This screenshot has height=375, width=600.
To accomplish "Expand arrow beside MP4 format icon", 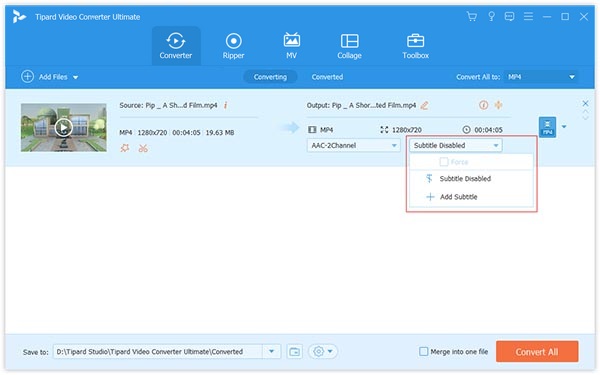I will tap(564, 127).
